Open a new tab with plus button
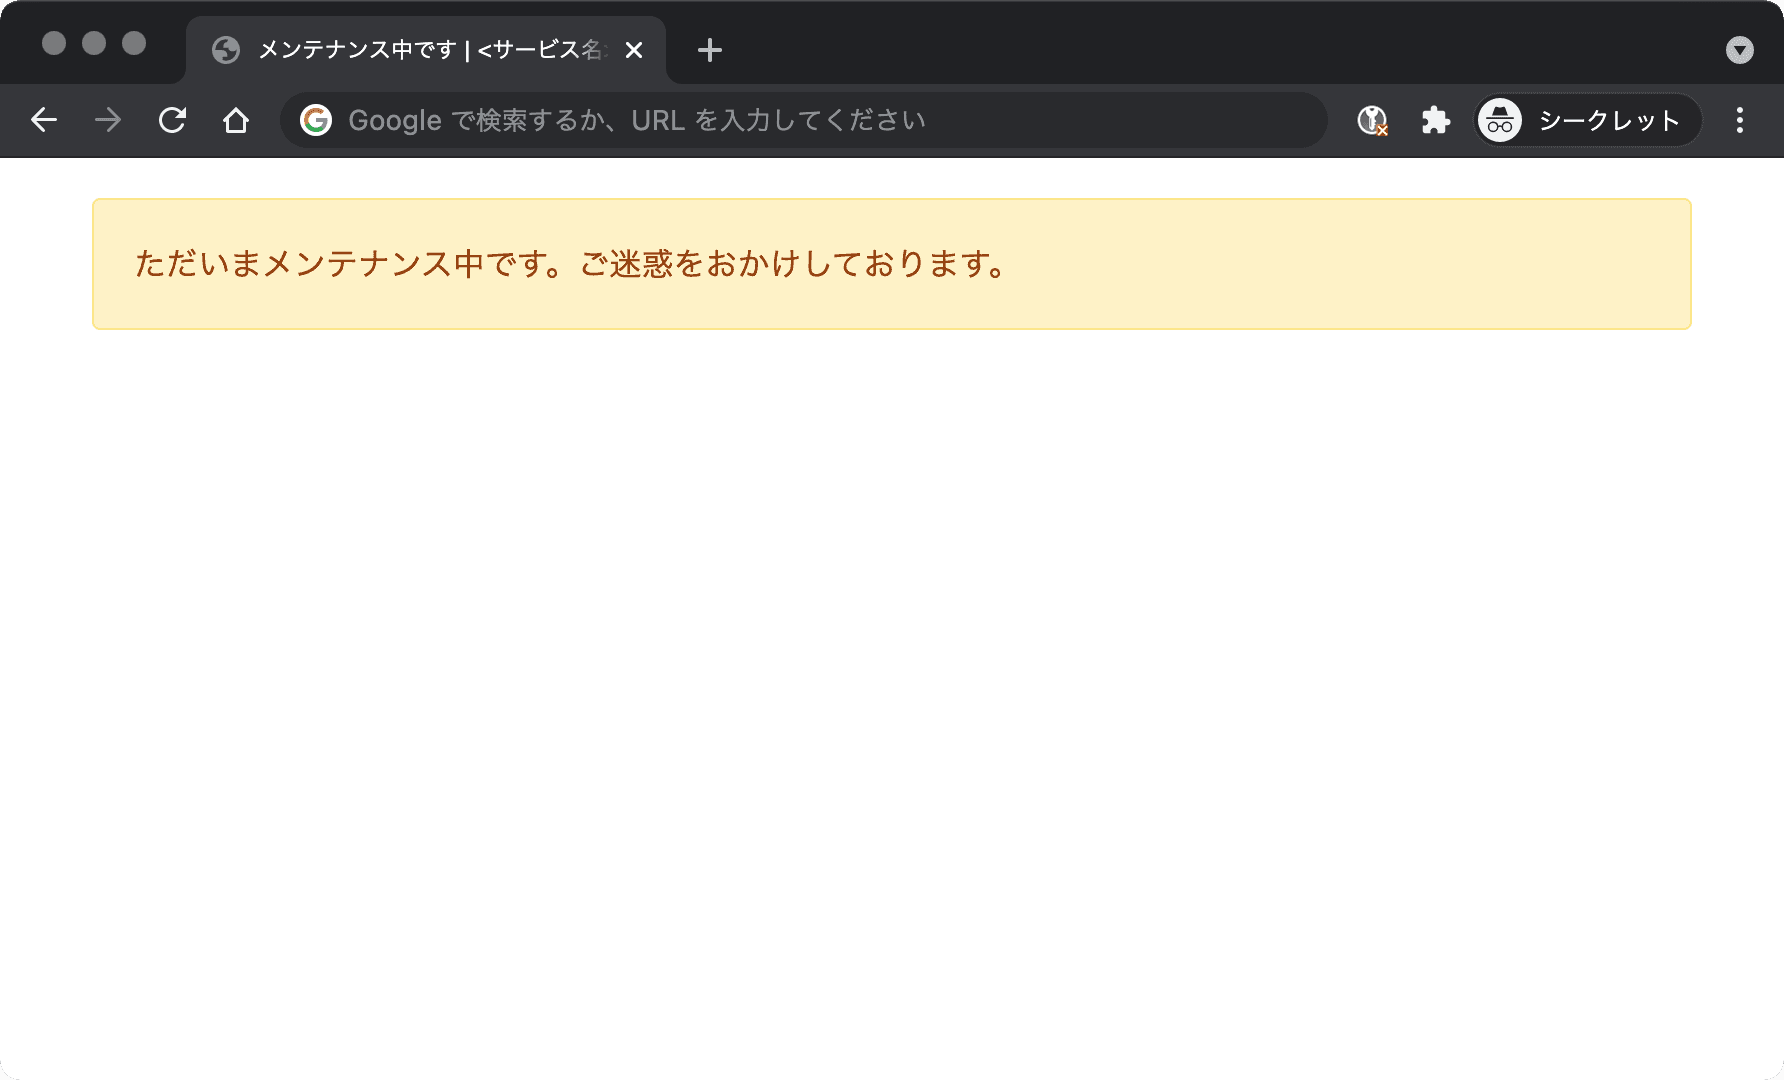The width and height of the screenshot is (1784, 1080). tap(709, 50)
